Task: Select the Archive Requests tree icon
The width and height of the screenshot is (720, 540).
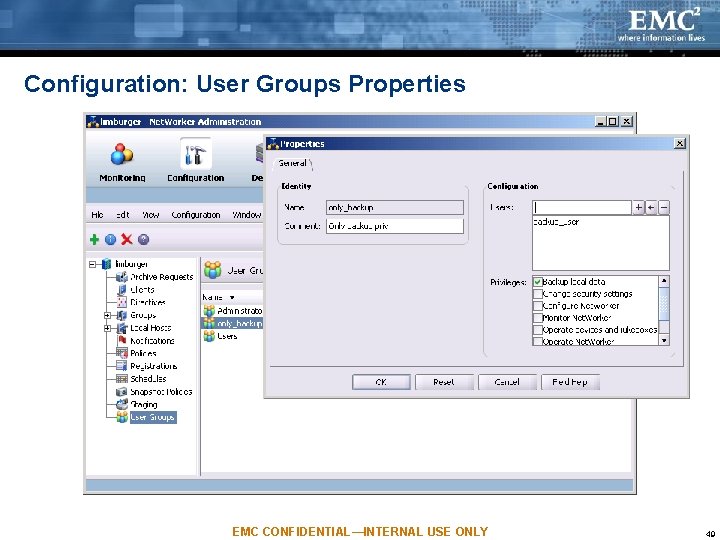Action: coord(122,277)
